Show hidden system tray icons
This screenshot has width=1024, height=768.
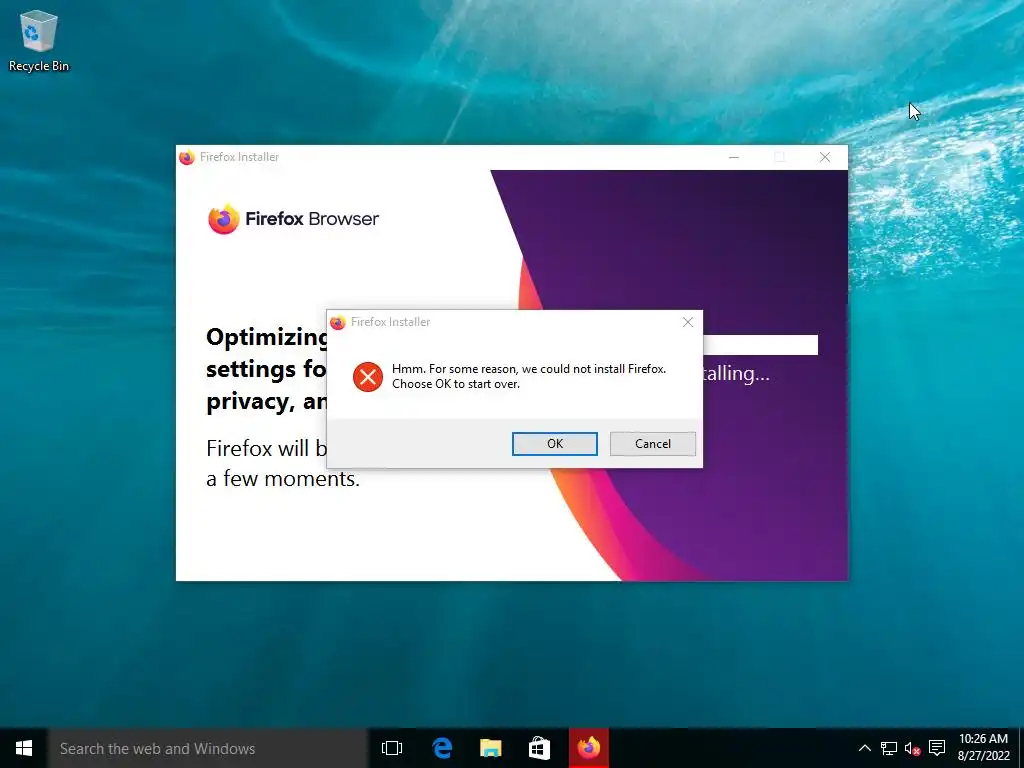(x=865, y=748)
